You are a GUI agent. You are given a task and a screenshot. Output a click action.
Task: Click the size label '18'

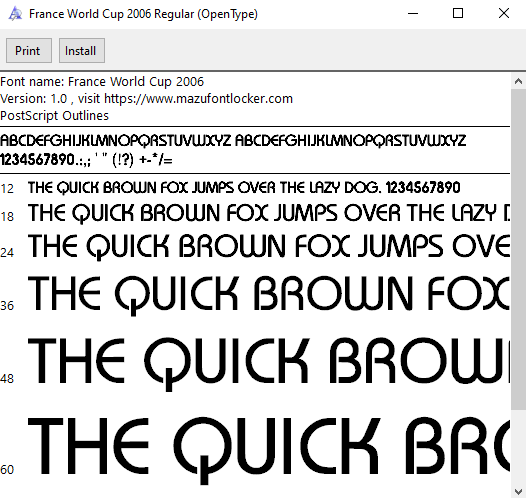7,217
